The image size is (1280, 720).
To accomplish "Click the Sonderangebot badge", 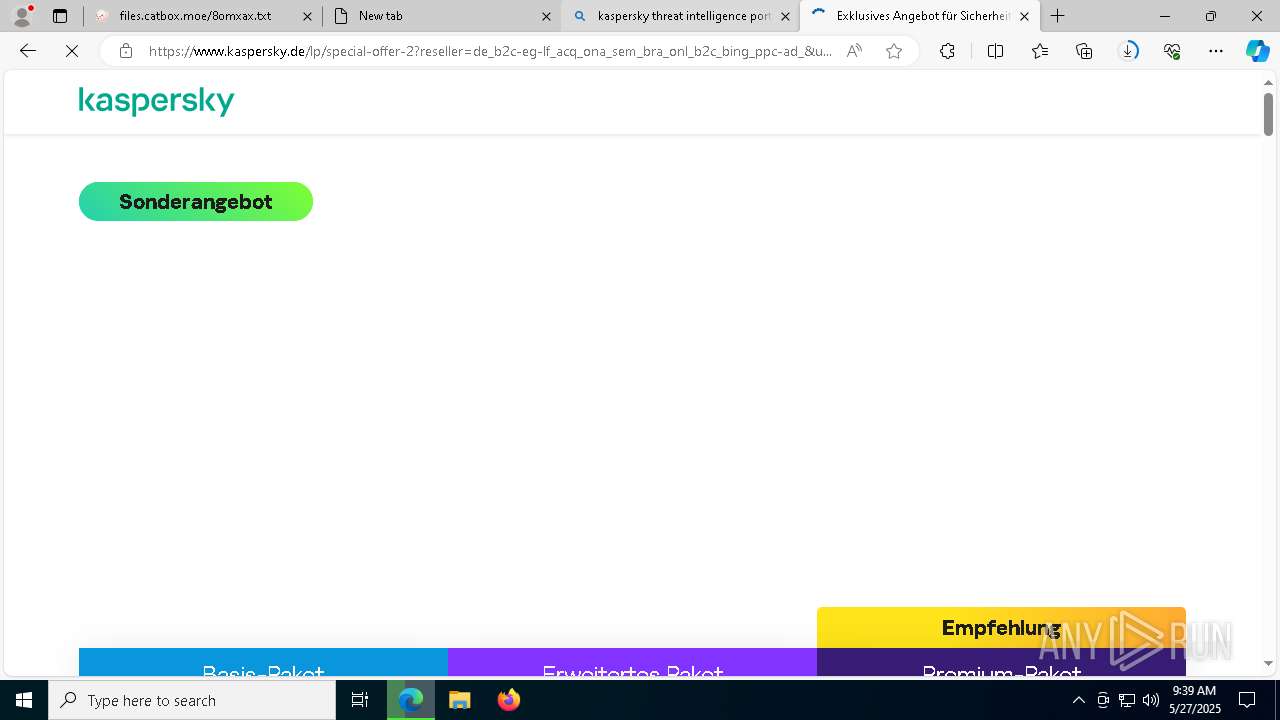I will pyautogui.click(x=196, y=202).
